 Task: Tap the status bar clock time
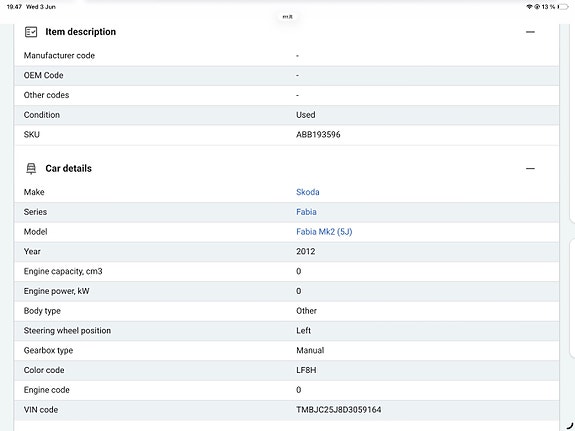[x=14, y=7]
